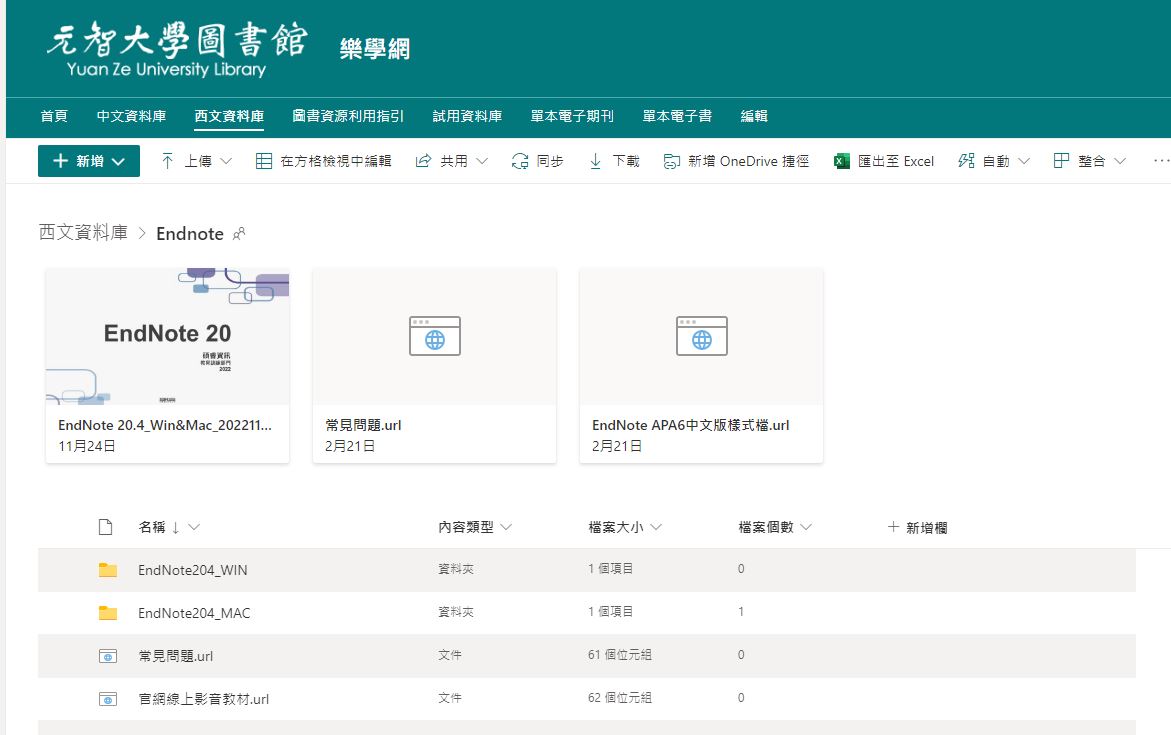Viewport: 1171px width, 735px height.
Task: Click the automate flow icon
Action: point(966,161)
